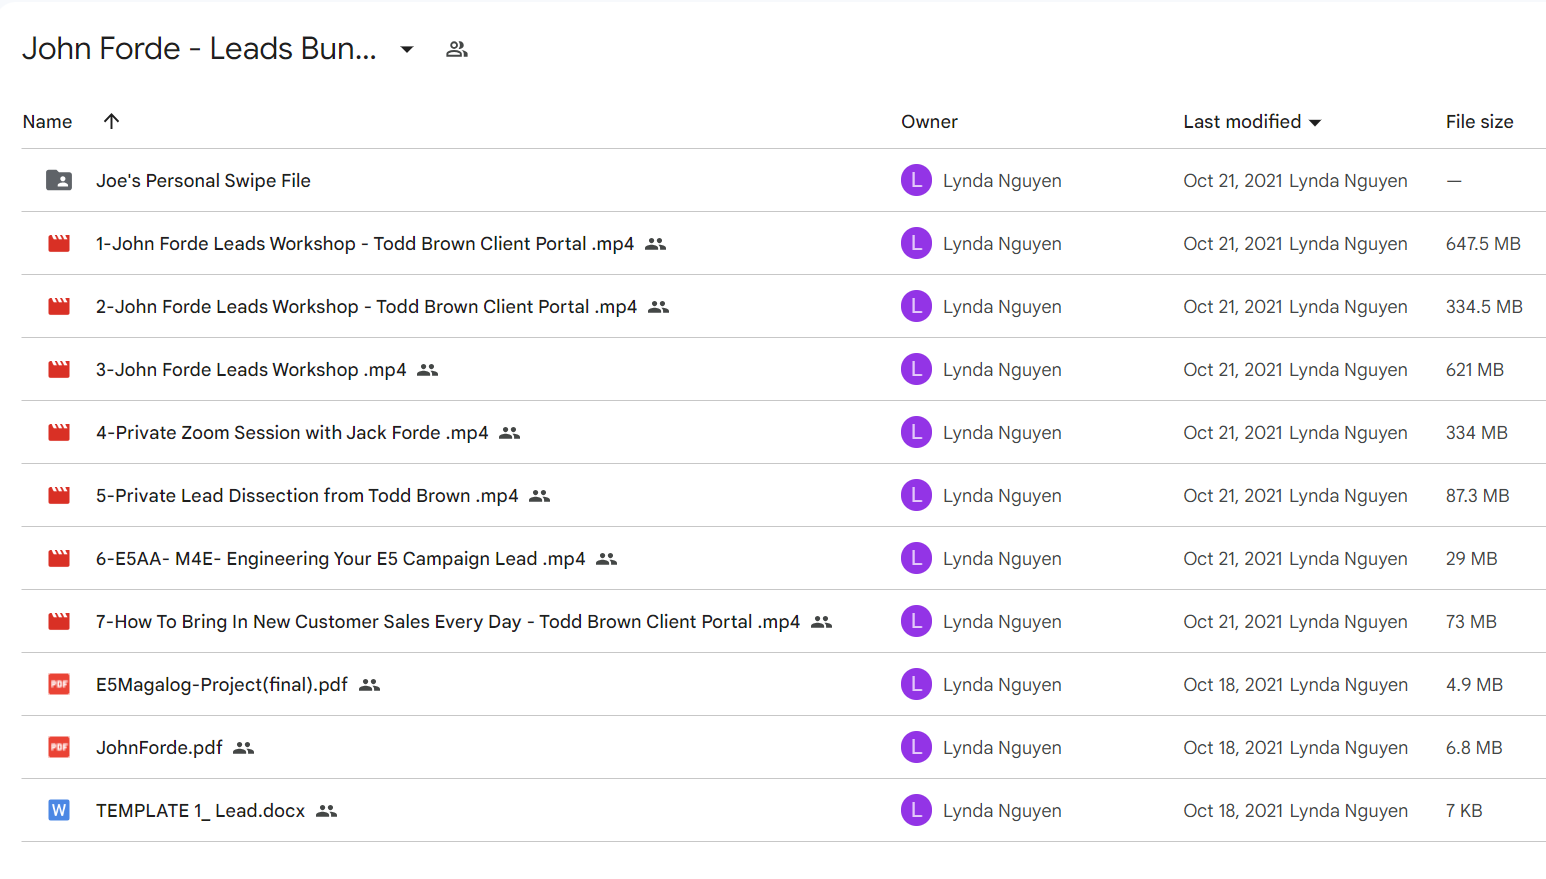1546x879 pixels.
Task: Click the 334.5 MB file size value
Action: tap(1484, 306)
